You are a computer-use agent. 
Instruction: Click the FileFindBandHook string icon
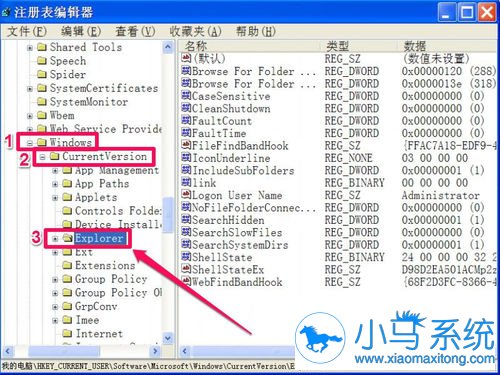pyautogui.click(x=186, y=145)
